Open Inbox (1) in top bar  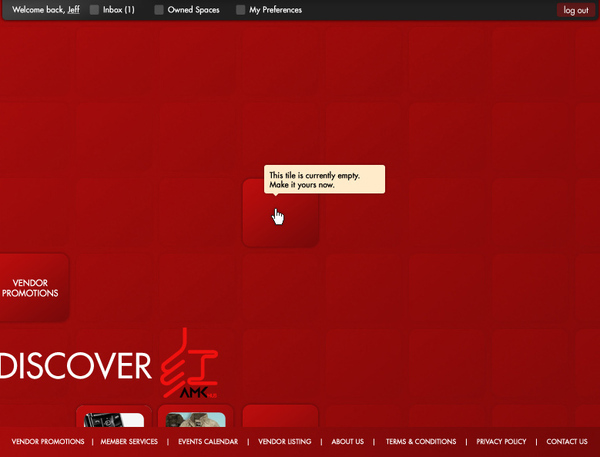[119, 10]
